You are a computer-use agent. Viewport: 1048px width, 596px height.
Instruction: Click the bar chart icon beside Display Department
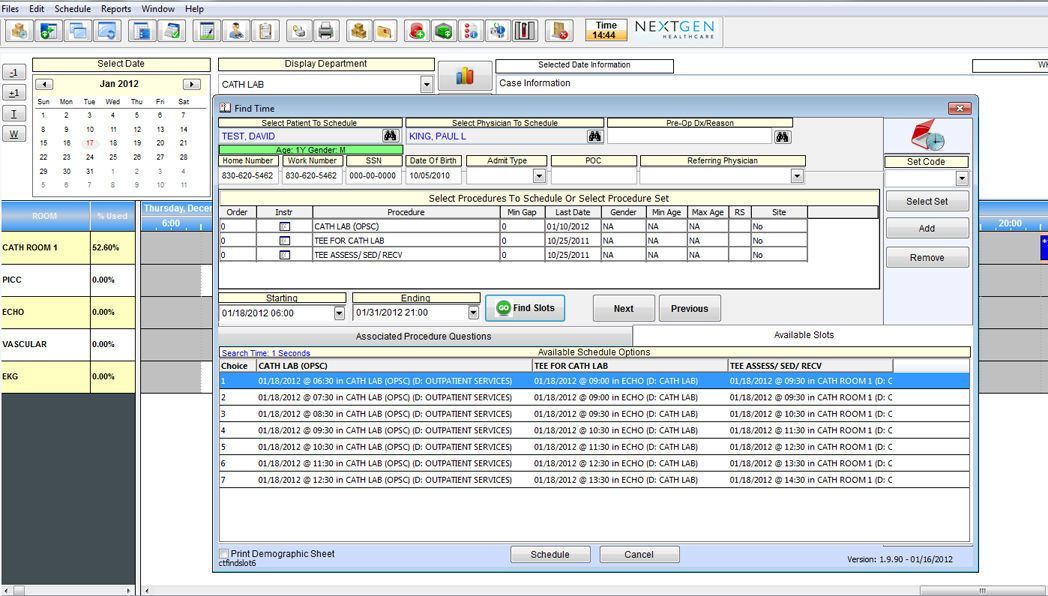464,77
